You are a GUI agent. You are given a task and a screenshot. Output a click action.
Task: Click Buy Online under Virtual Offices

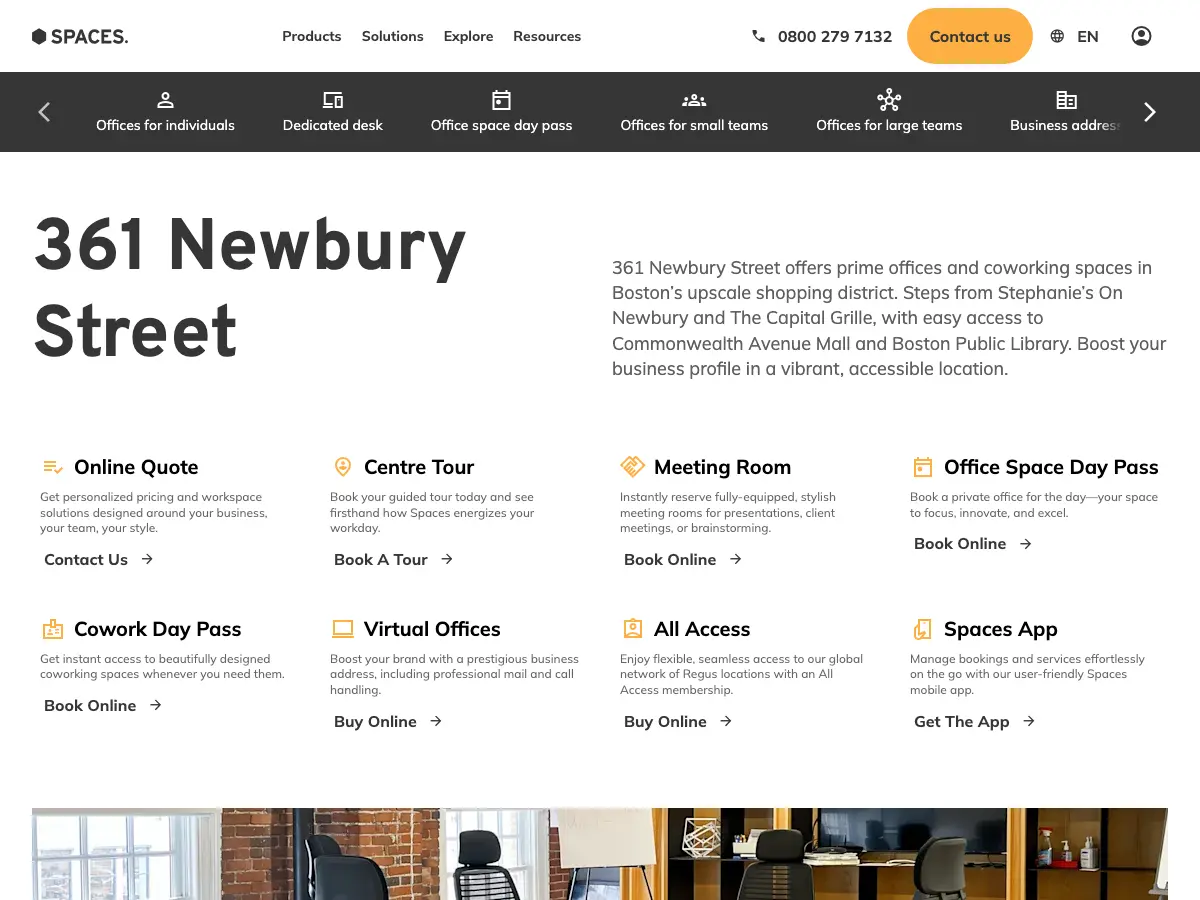[x=388, y=722]
